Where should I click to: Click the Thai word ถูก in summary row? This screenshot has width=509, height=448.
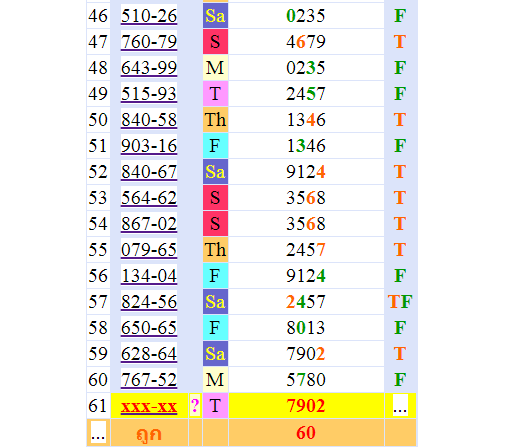[149, 434]
